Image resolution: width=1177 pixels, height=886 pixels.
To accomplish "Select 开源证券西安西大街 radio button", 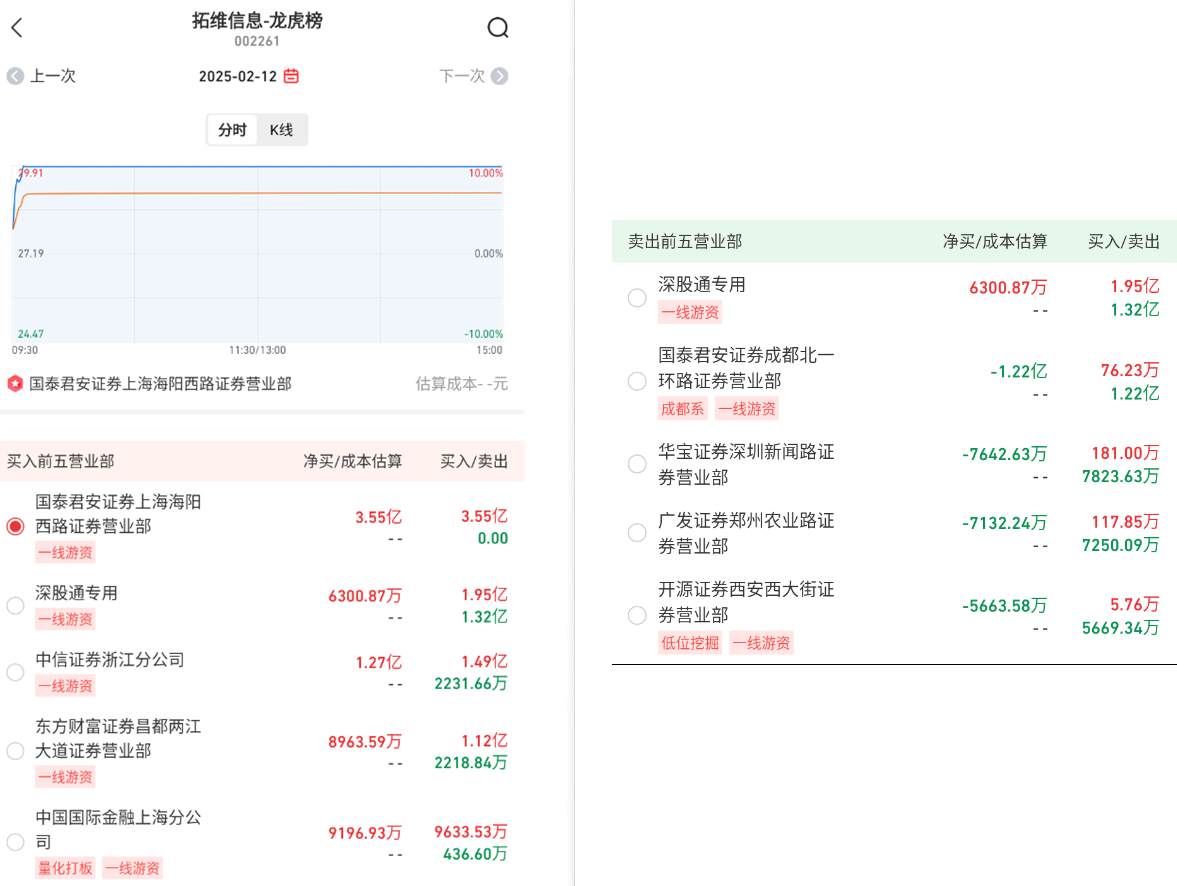I will click(x=637, y=615).
